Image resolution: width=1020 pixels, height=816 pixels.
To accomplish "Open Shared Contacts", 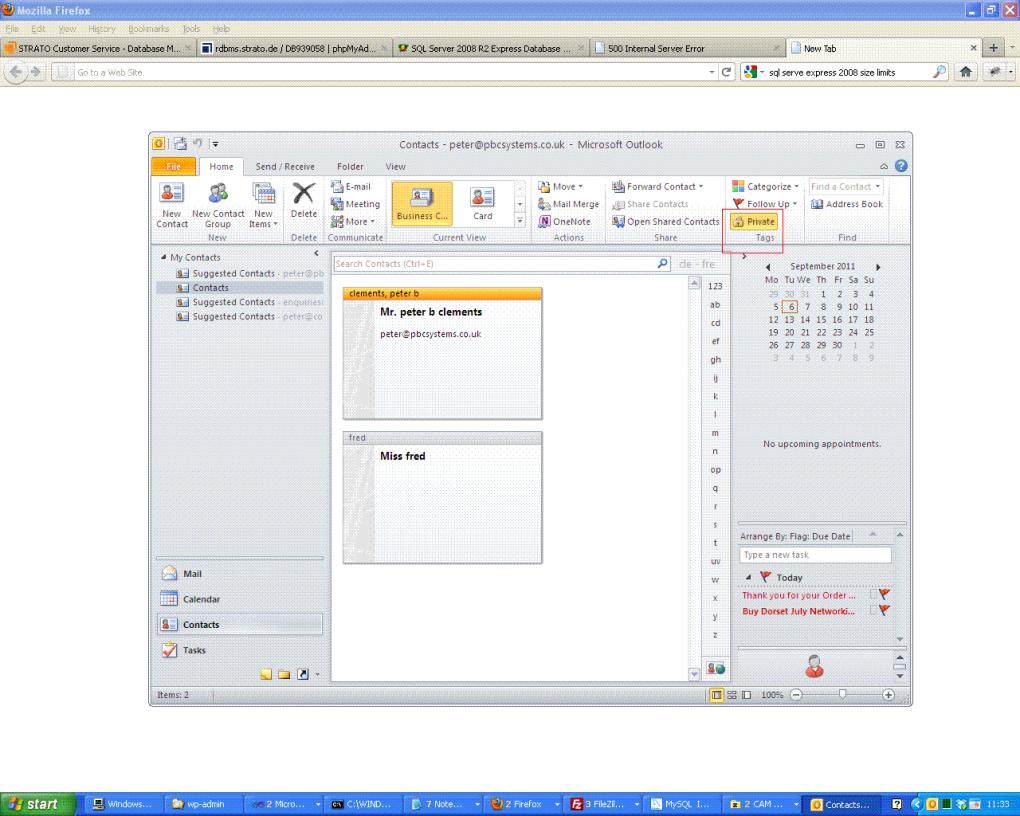I will click(x=665, y=222).
